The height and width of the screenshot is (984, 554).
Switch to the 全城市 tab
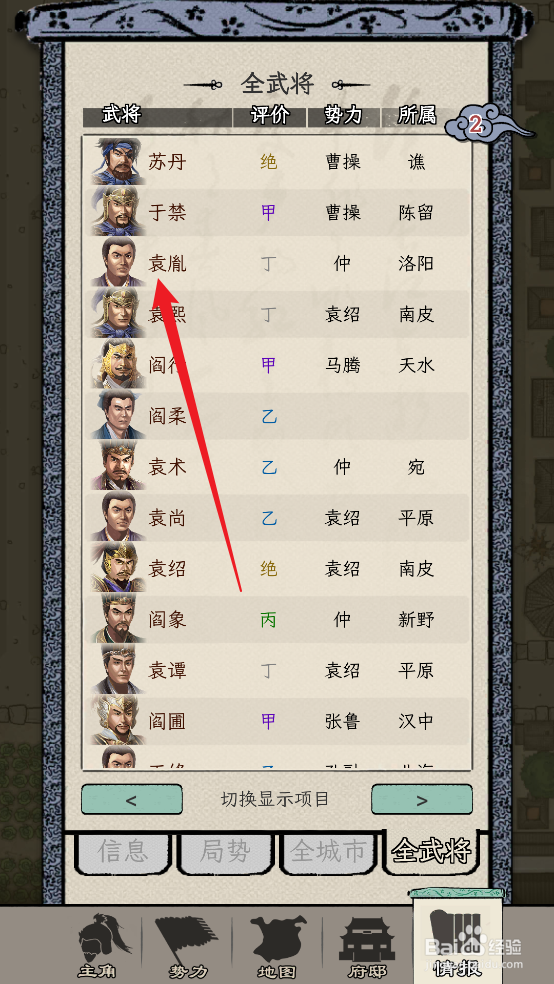point(328,853)
